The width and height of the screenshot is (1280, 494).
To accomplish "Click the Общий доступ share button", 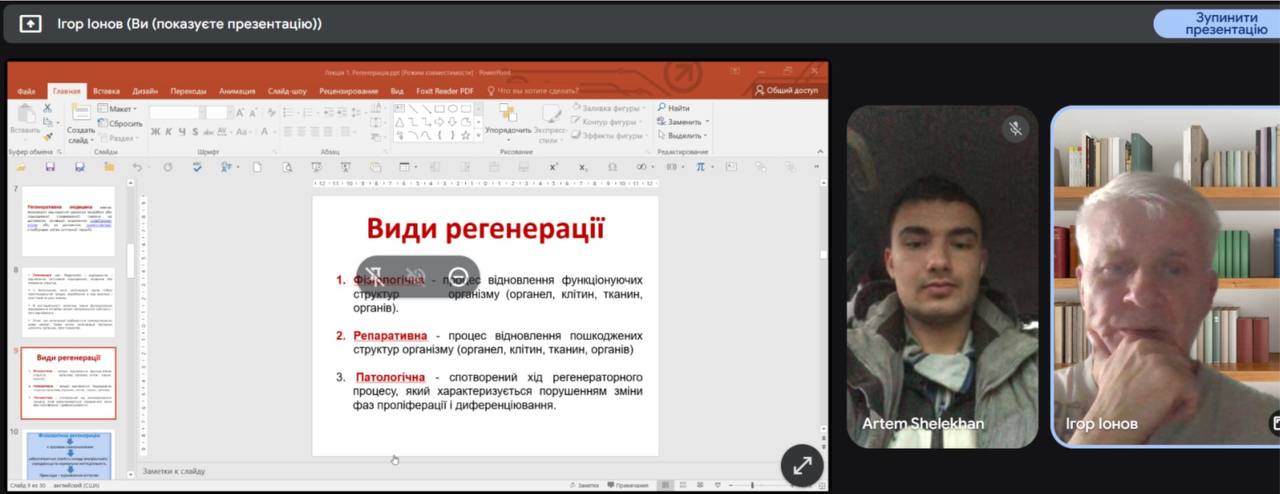I will click(x=786, y=91).
